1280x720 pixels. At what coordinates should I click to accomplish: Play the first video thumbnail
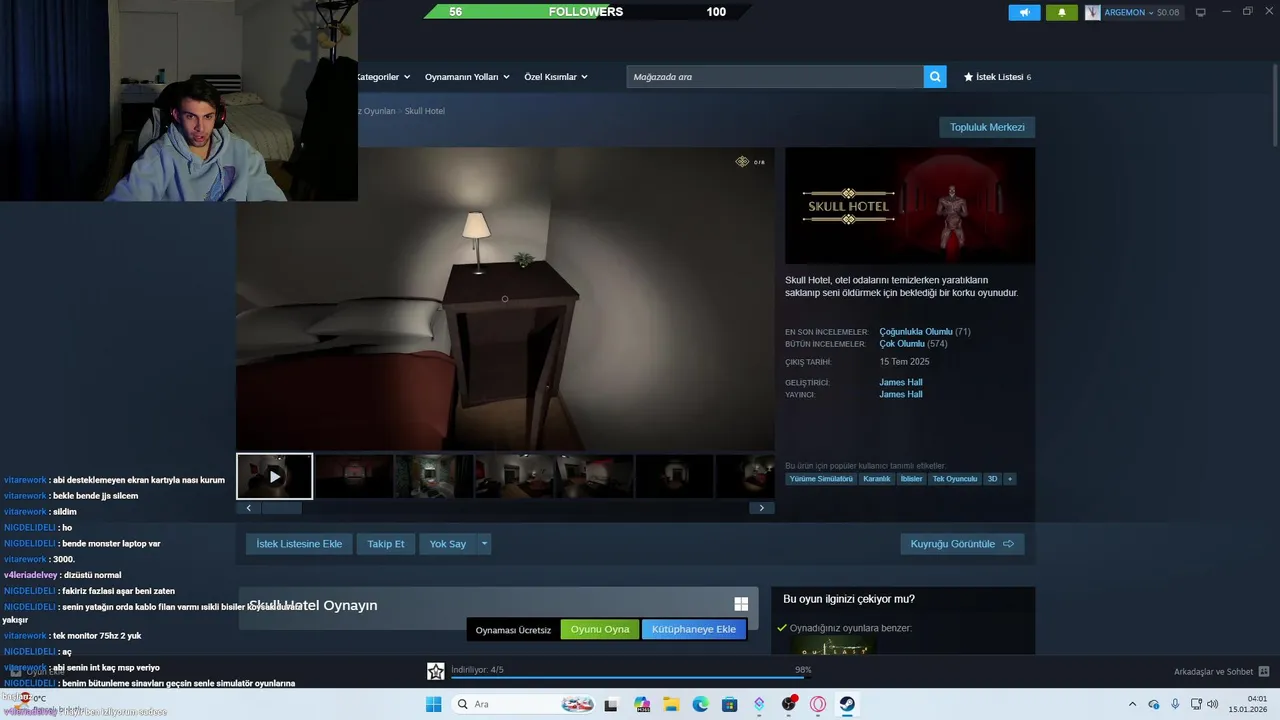tap(275, 476)
